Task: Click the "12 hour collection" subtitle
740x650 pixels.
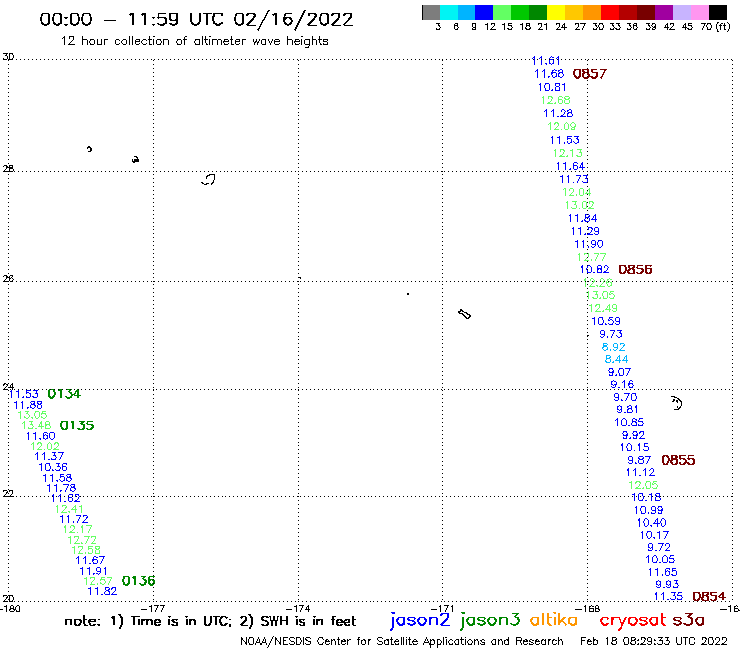Action: pyautogui.click(x=194, y=41)
